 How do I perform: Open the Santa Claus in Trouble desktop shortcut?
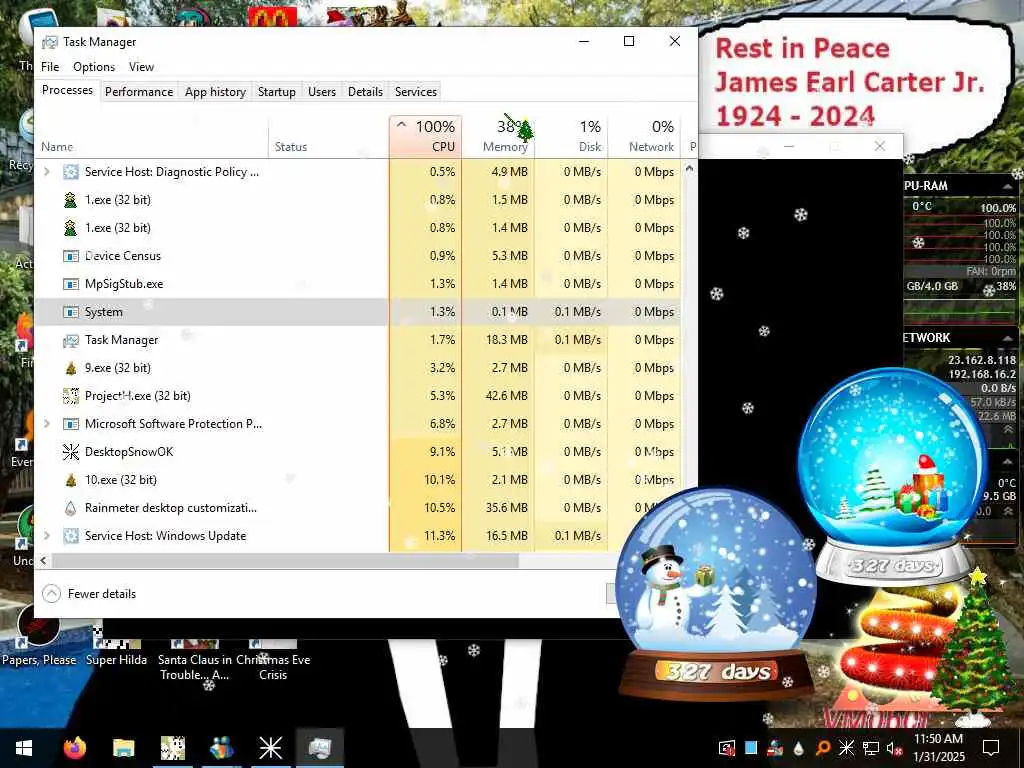(195, 660)
